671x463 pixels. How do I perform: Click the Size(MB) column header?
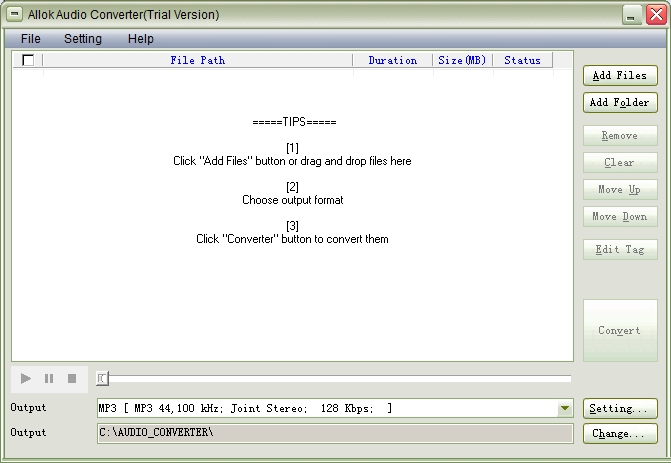click(x=463, y=60)
